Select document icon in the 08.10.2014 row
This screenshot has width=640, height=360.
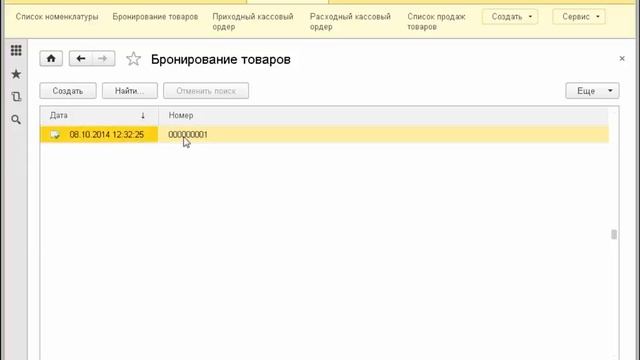55,135
